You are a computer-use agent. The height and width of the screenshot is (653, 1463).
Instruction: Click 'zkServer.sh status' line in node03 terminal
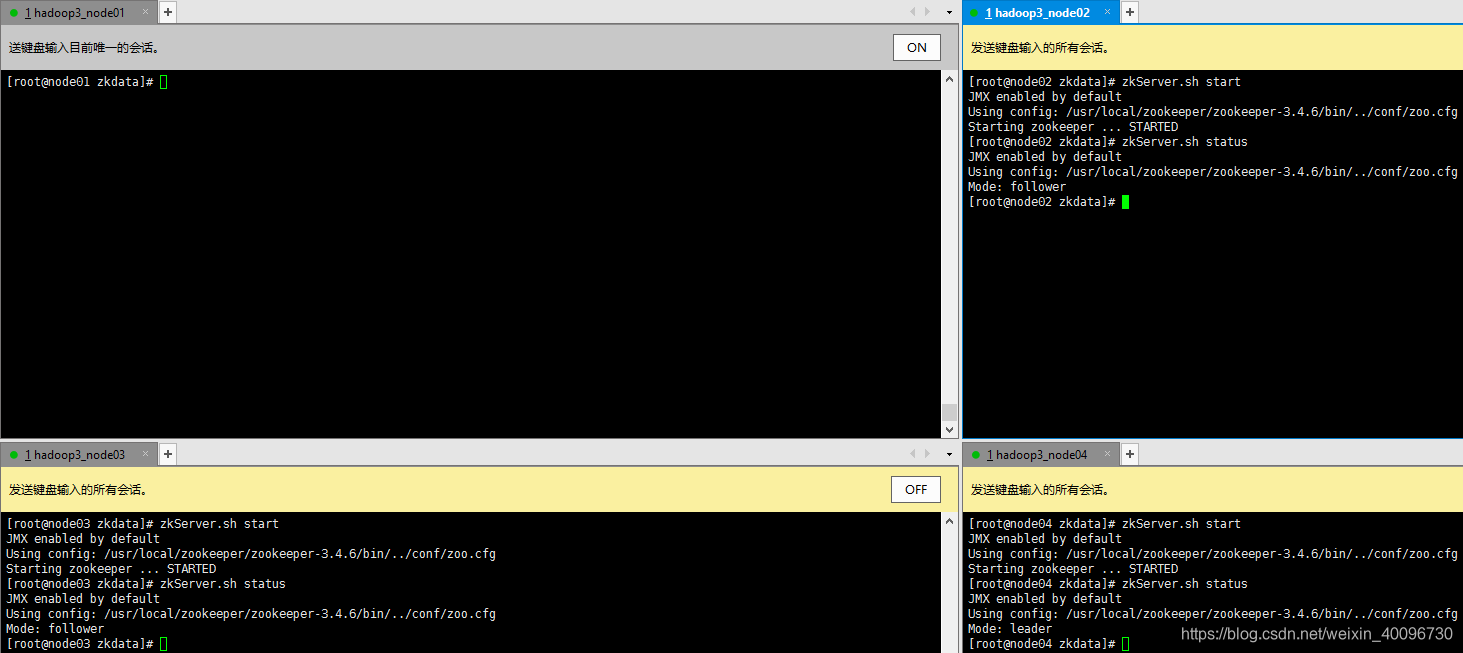coord(145,584)
